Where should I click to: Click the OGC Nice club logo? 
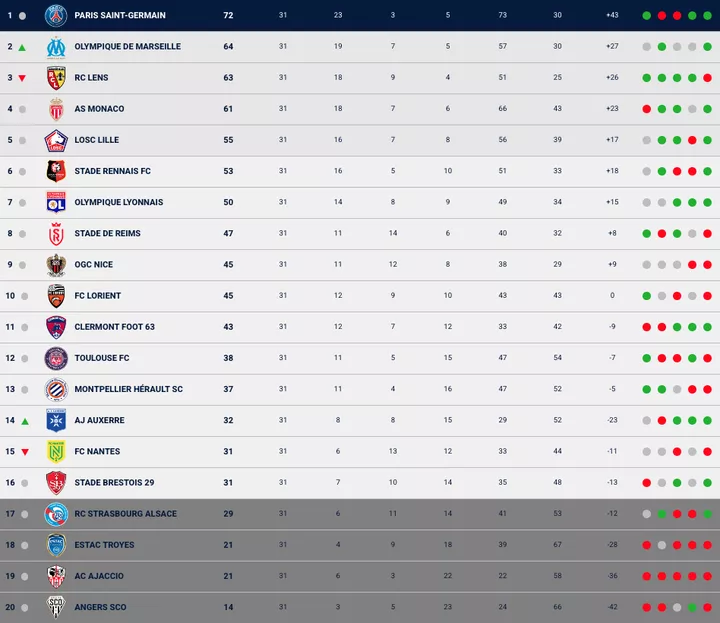tap(56, 265)
